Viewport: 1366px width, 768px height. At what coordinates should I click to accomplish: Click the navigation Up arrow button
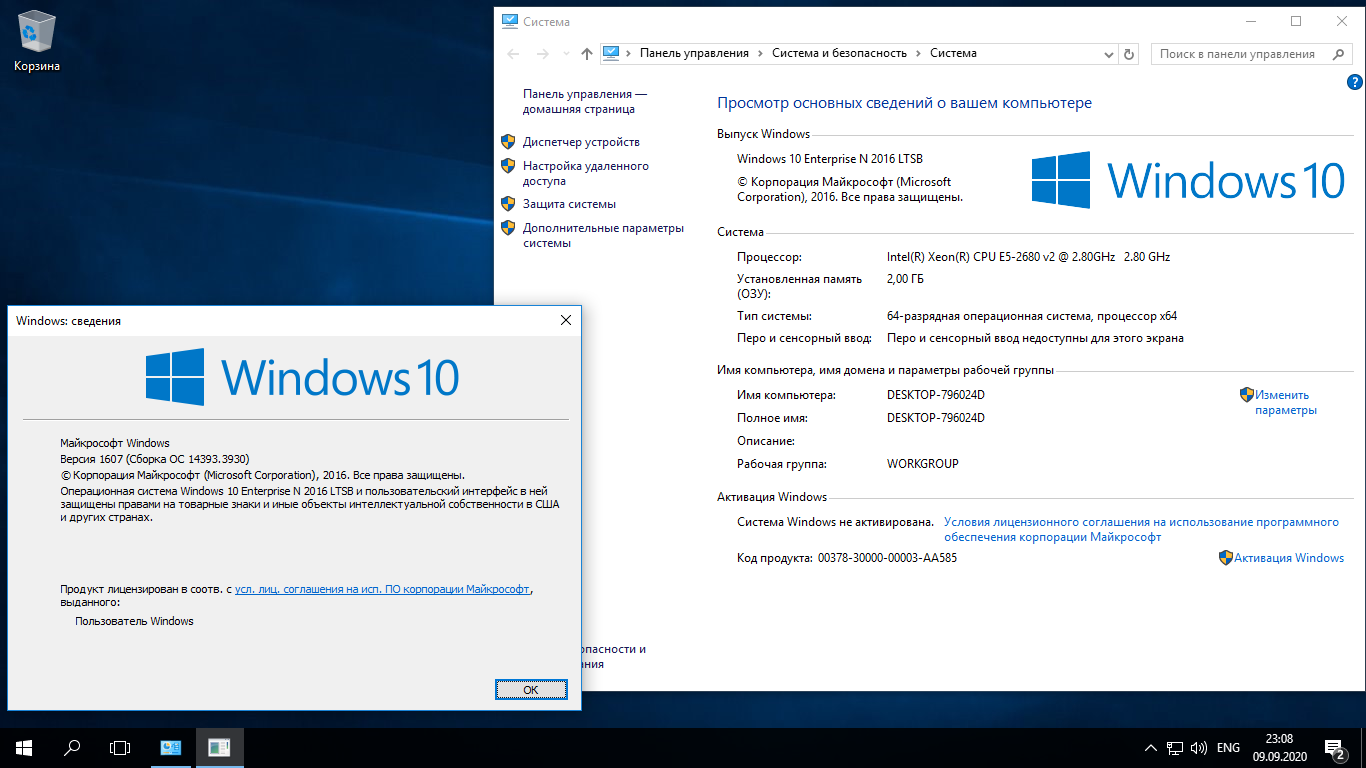pos(587,54)
